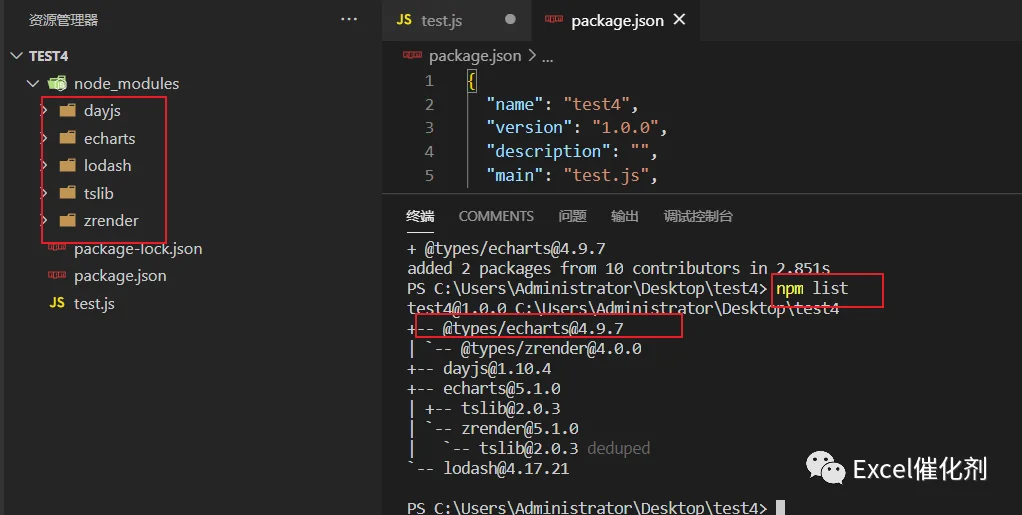This screenshot has height=515, width=1022.
Task: Select the 终端 terminal panel tab
Action: pos(420,216)
